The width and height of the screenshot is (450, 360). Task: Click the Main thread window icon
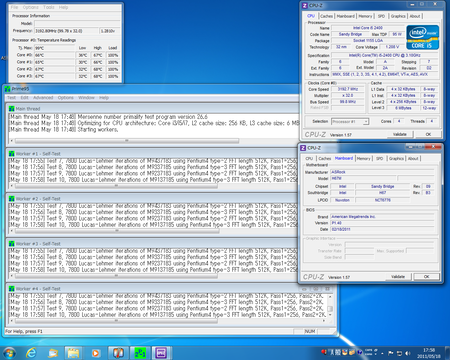(x=12, y=109)
